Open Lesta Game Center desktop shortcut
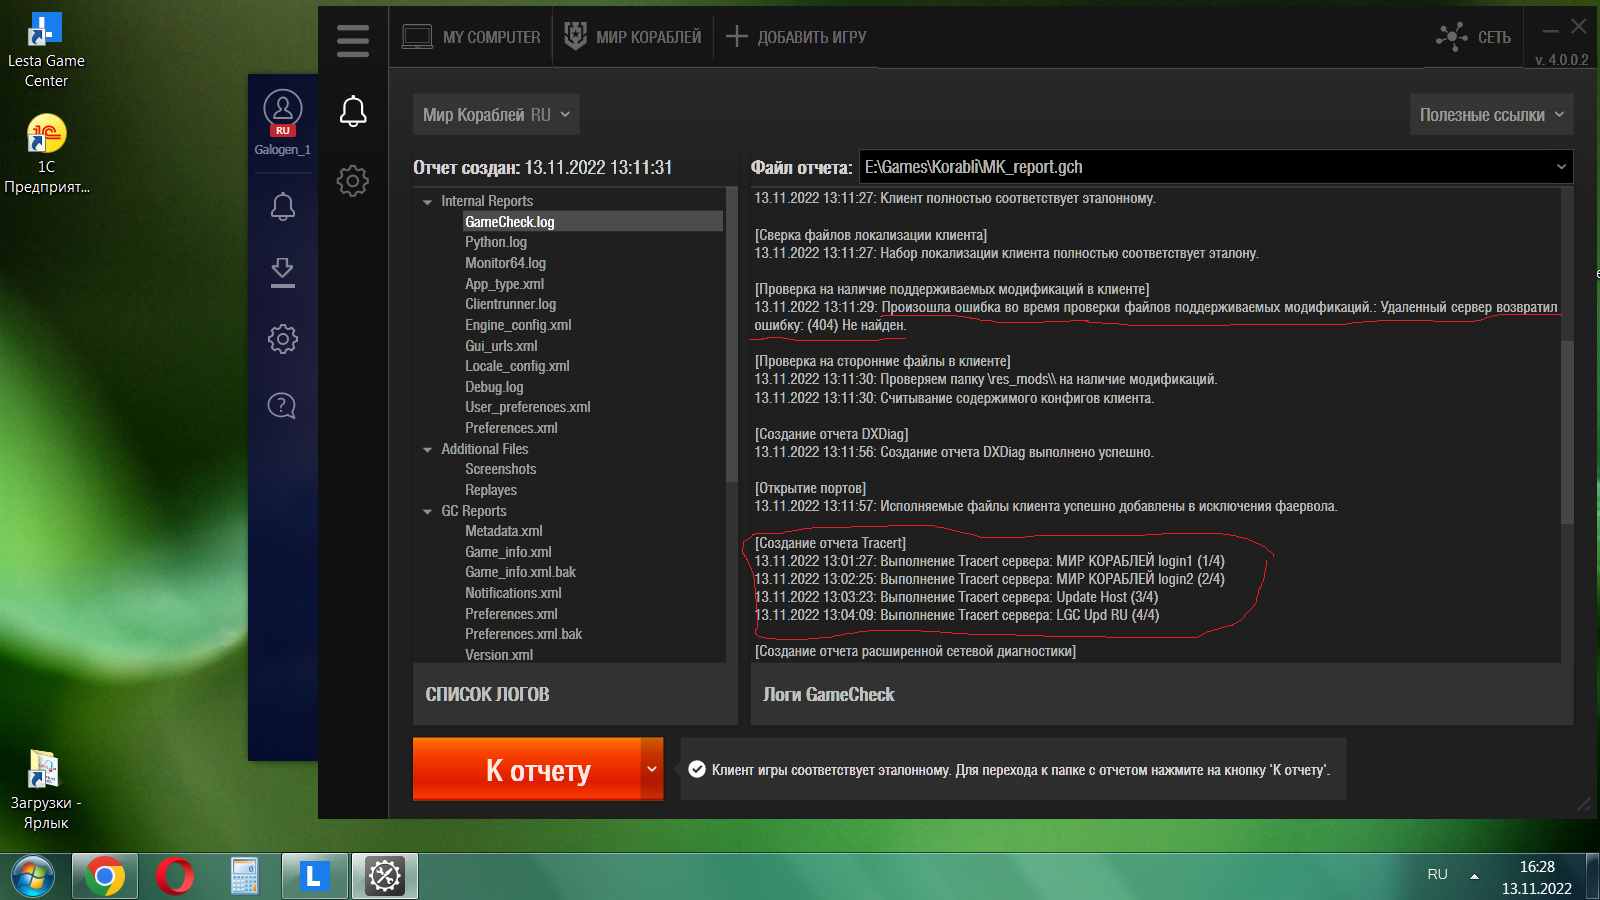Screen dimensions: 1600x900 click(46, 50)
